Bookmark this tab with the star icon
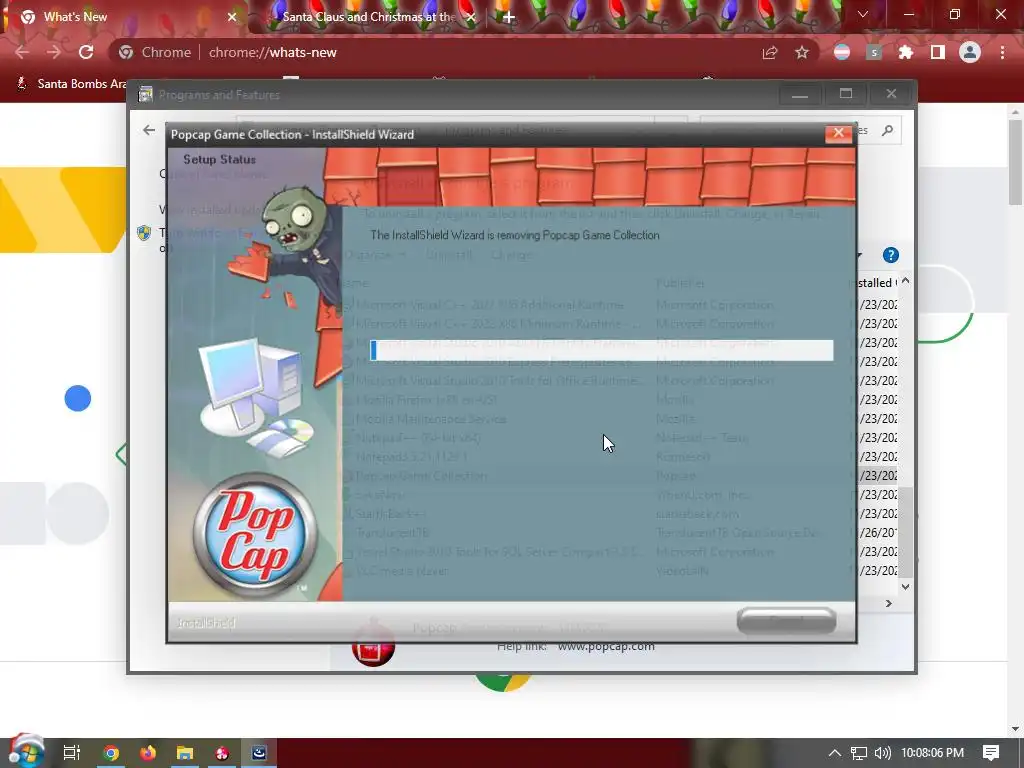The height and width of the screenshot is (768, 1024). point(802,52)
